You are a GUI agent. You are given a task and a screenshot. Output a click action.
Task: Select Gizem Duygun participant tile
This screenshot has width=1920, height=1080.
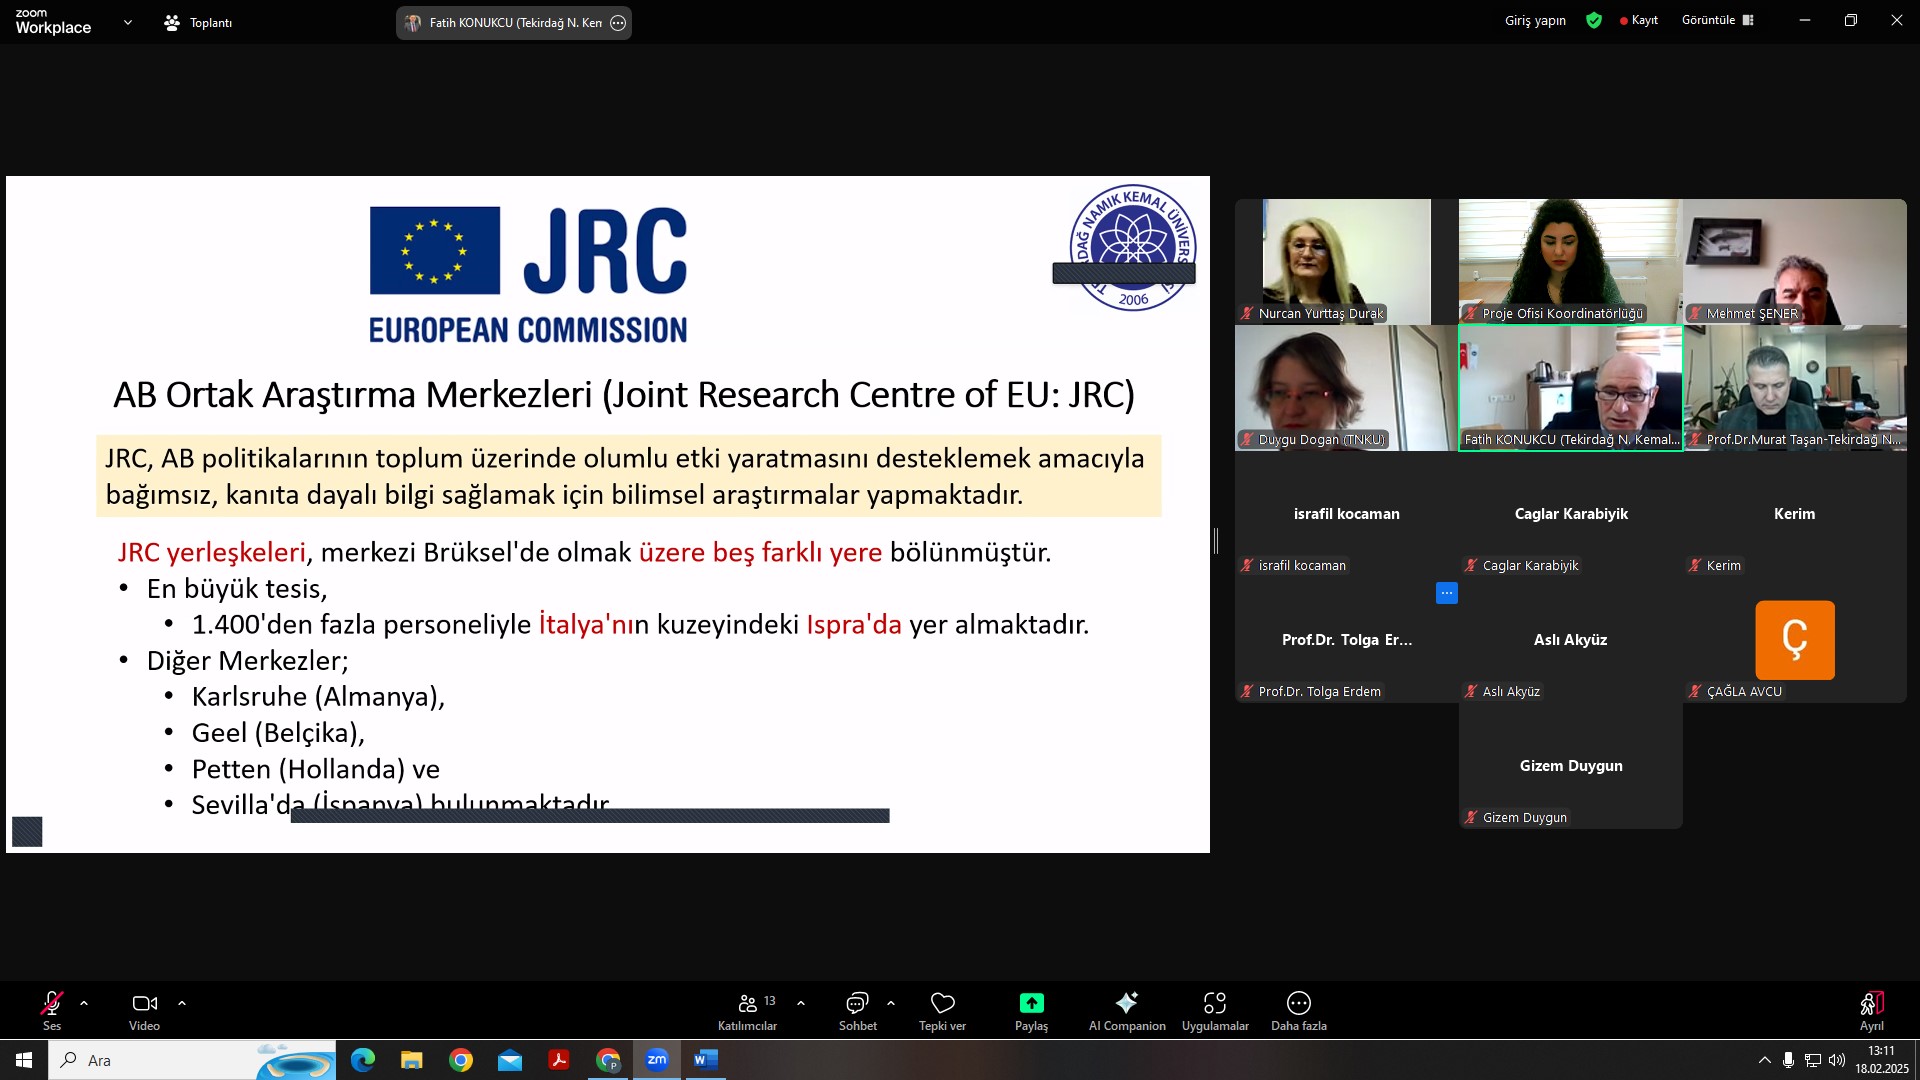1570,766
